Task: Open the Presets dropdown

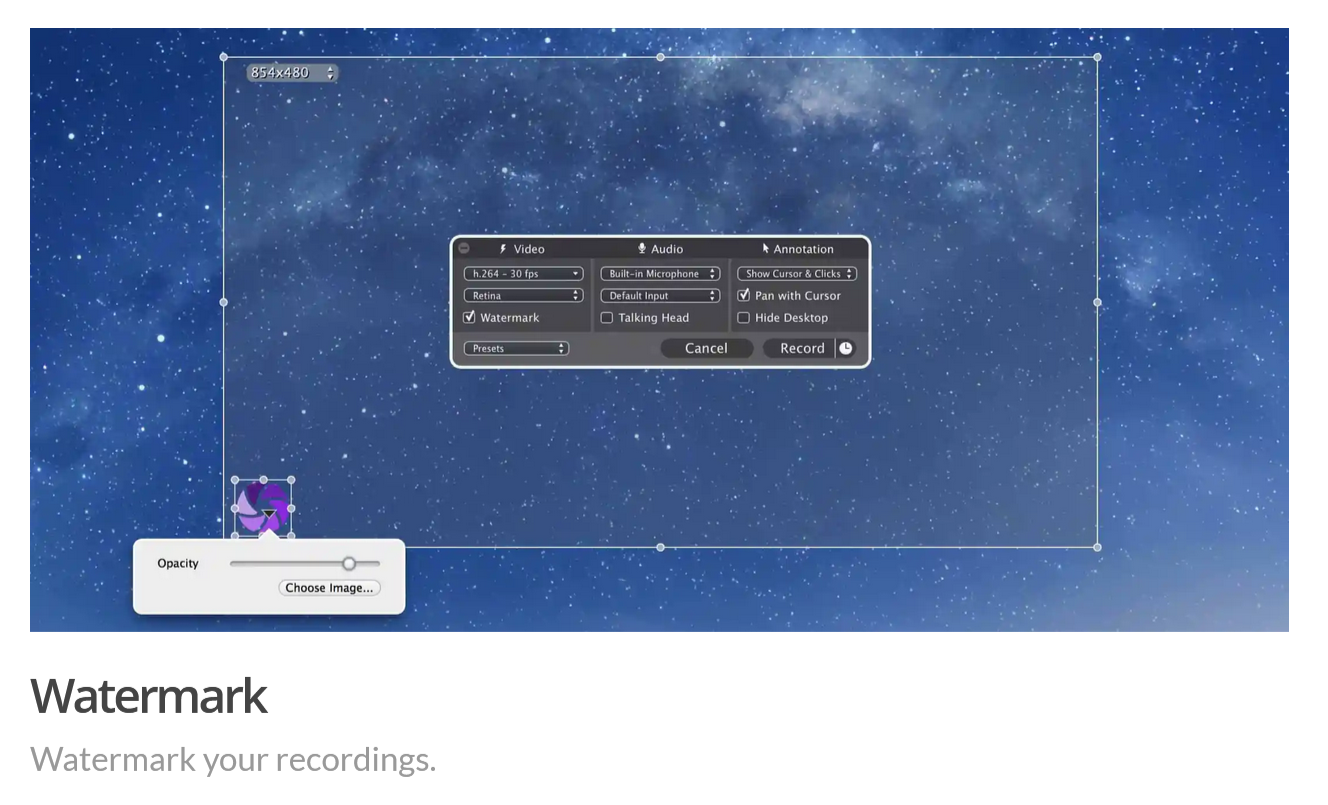Action: pyautogui.click(x=516, y=348)
